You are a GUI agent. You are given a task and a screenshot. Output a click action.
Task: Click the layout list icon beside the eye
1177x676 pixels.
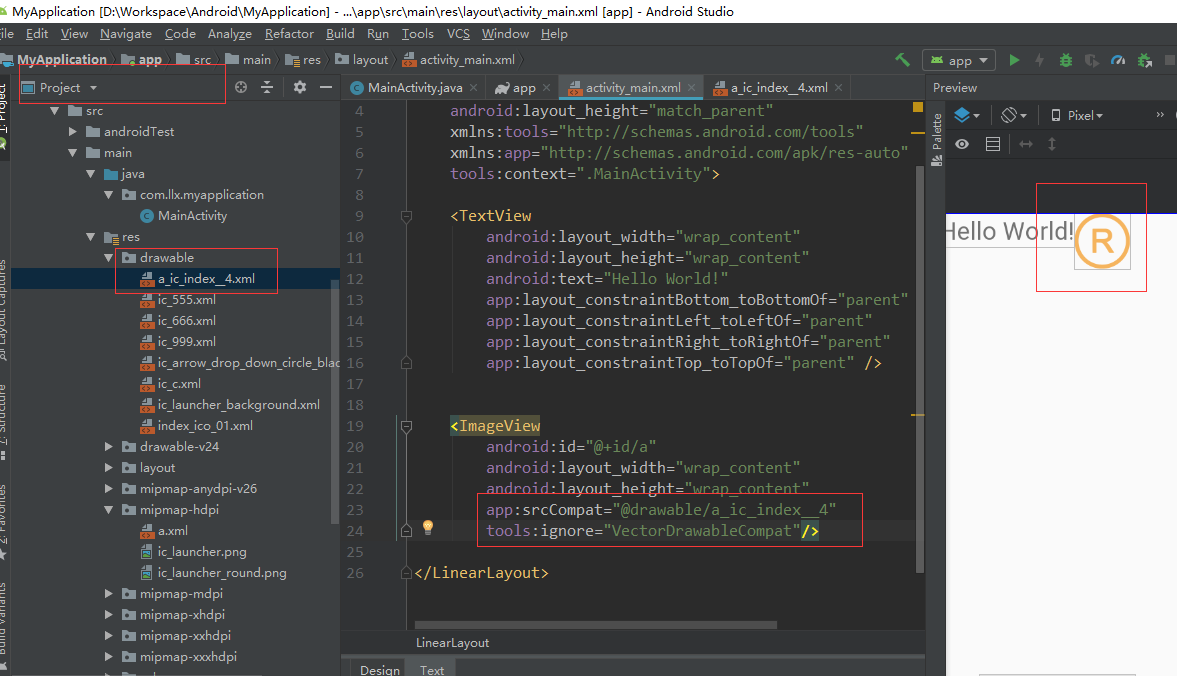click(992, 144)
